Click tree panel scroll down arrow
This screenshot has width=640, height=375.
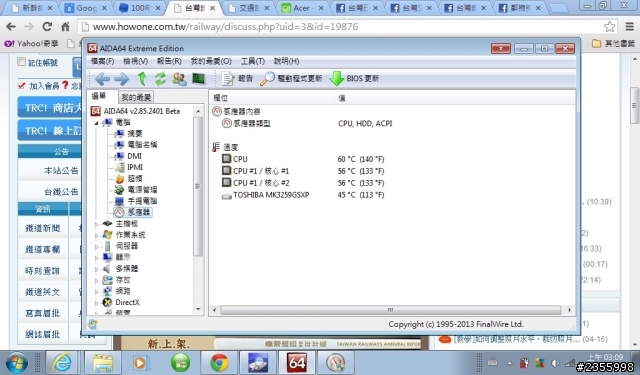(198, 309)
